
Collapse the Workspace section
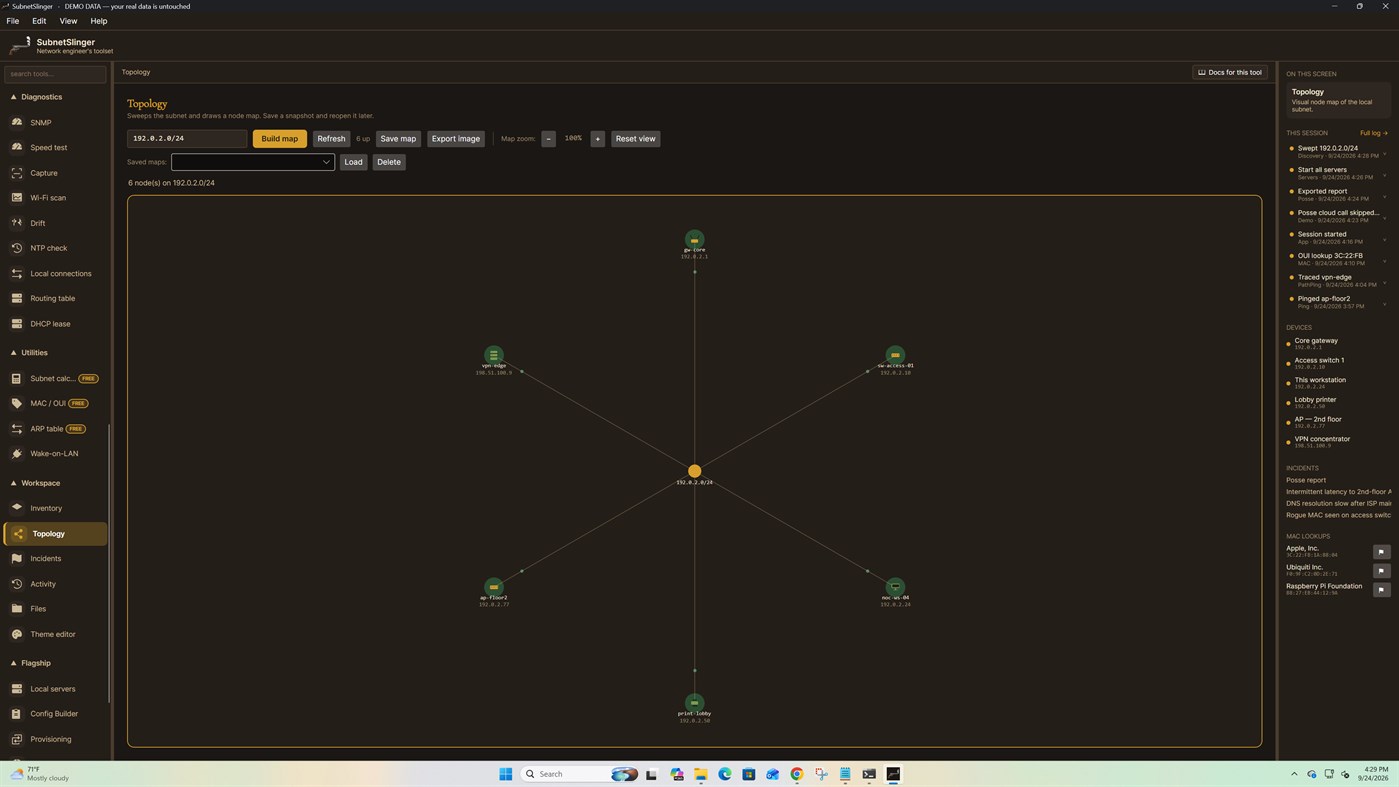point(13,483)
